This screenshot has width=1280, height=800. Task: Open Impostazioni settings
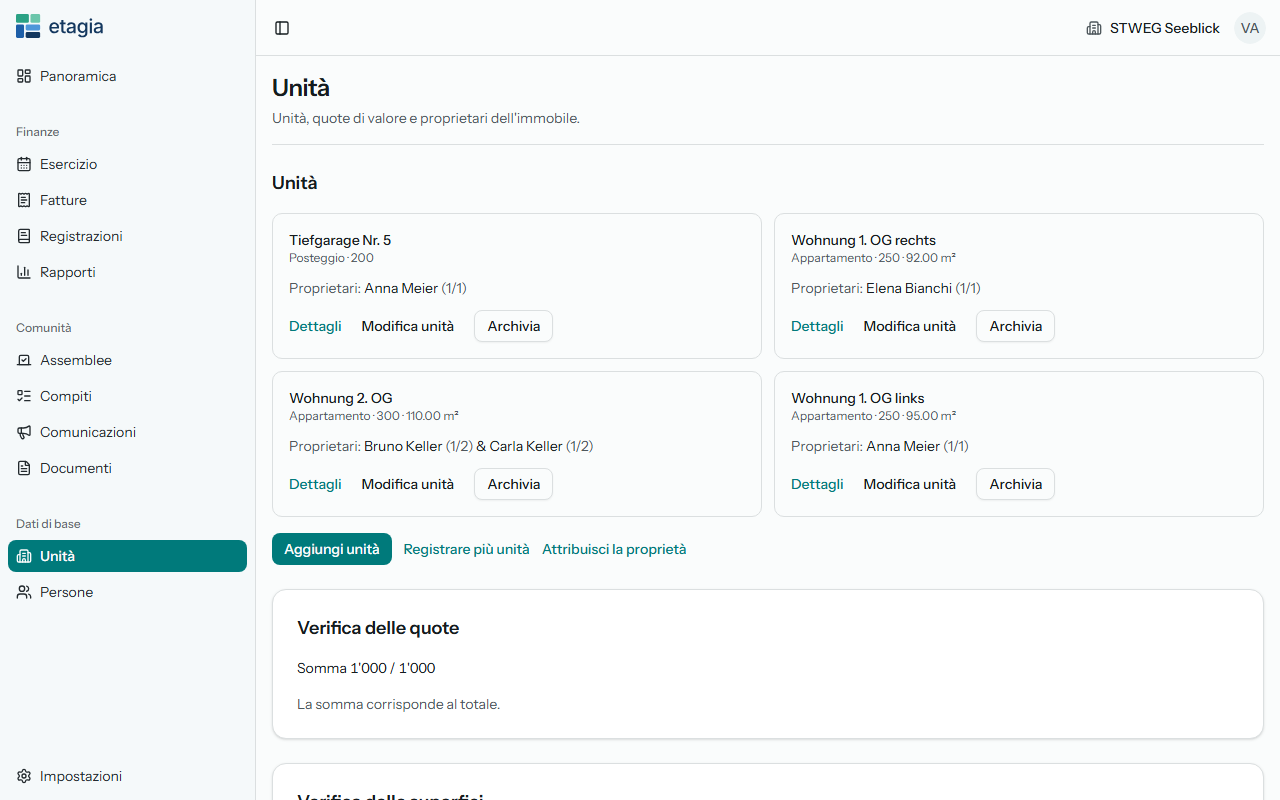(x=128, y=776)
